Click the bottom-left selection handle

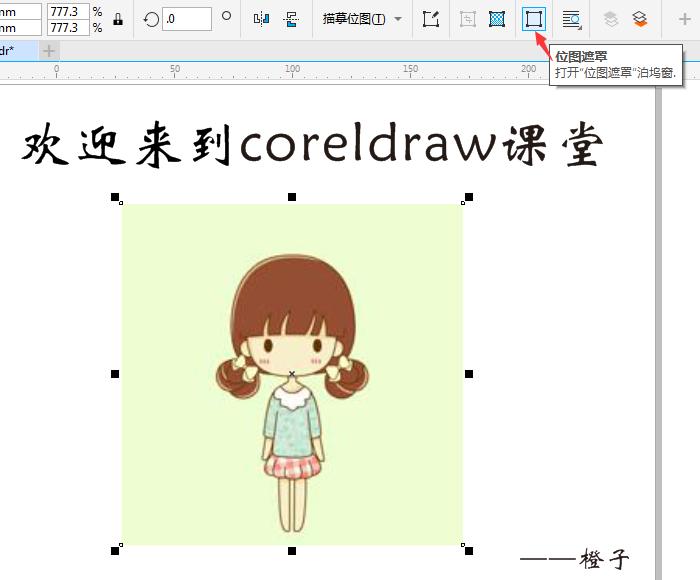(x=115, y=551)
